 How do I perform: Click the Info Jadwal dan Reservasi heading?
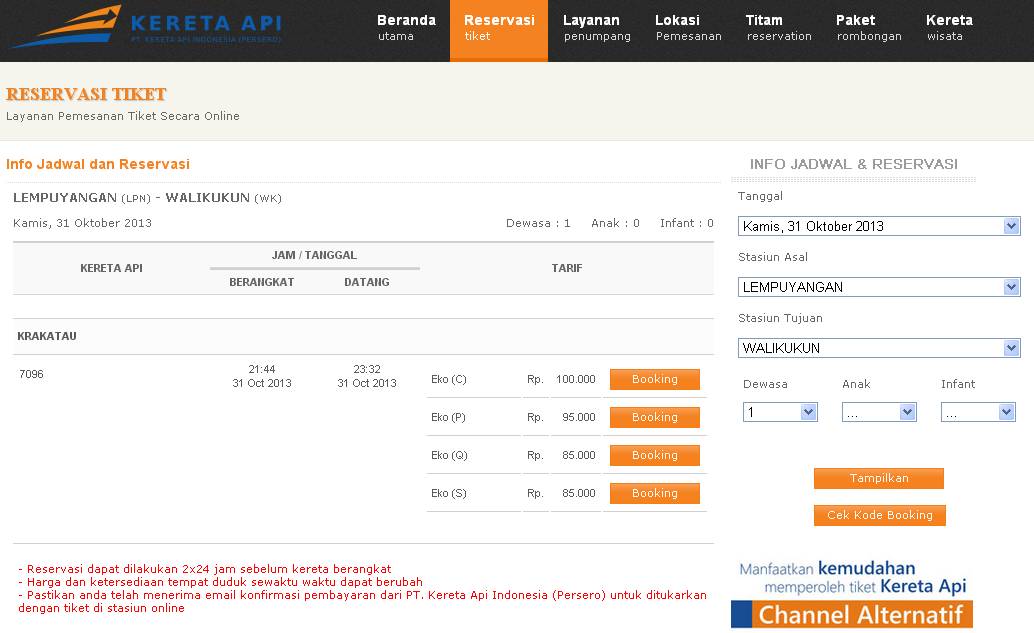coord(98,164)
